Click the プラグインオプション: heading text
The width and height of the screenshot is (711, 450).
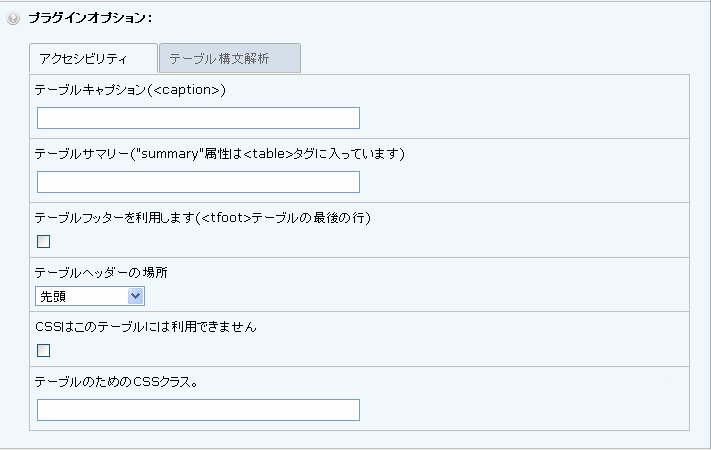tap(90, 18)
